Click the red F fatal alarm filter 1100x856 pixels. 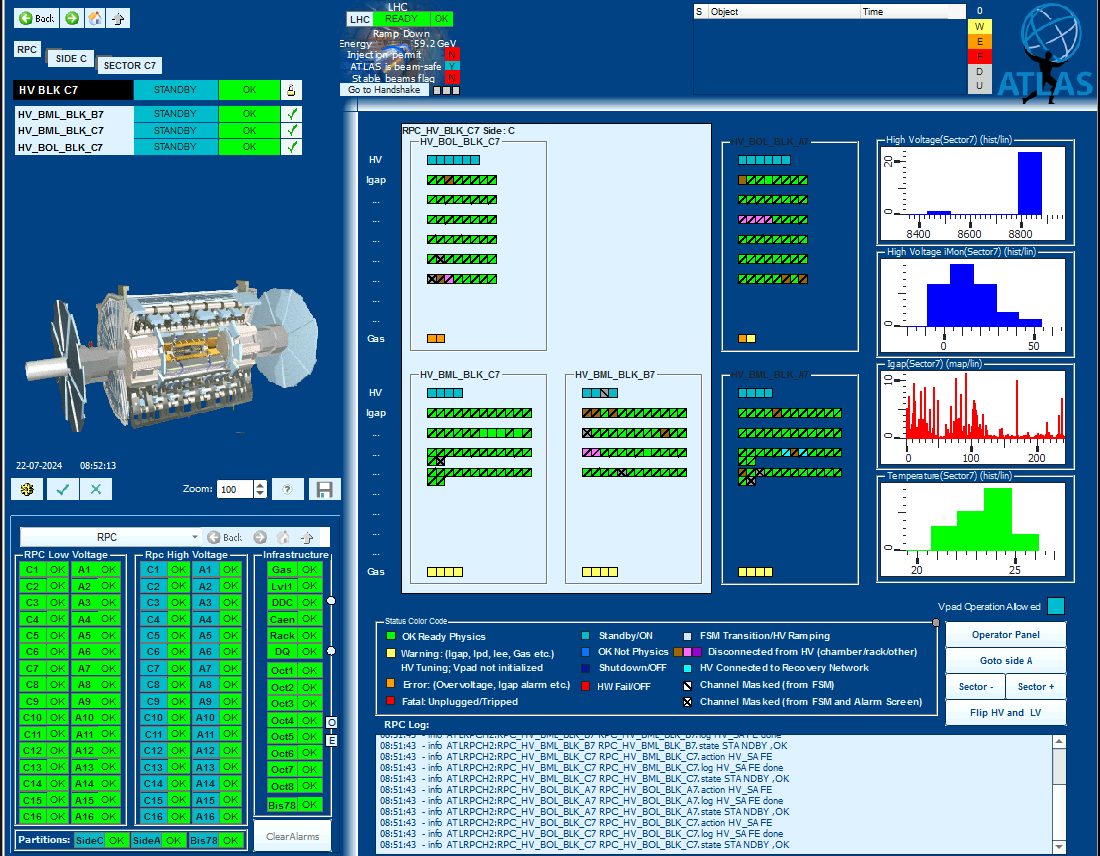(979, 56)
